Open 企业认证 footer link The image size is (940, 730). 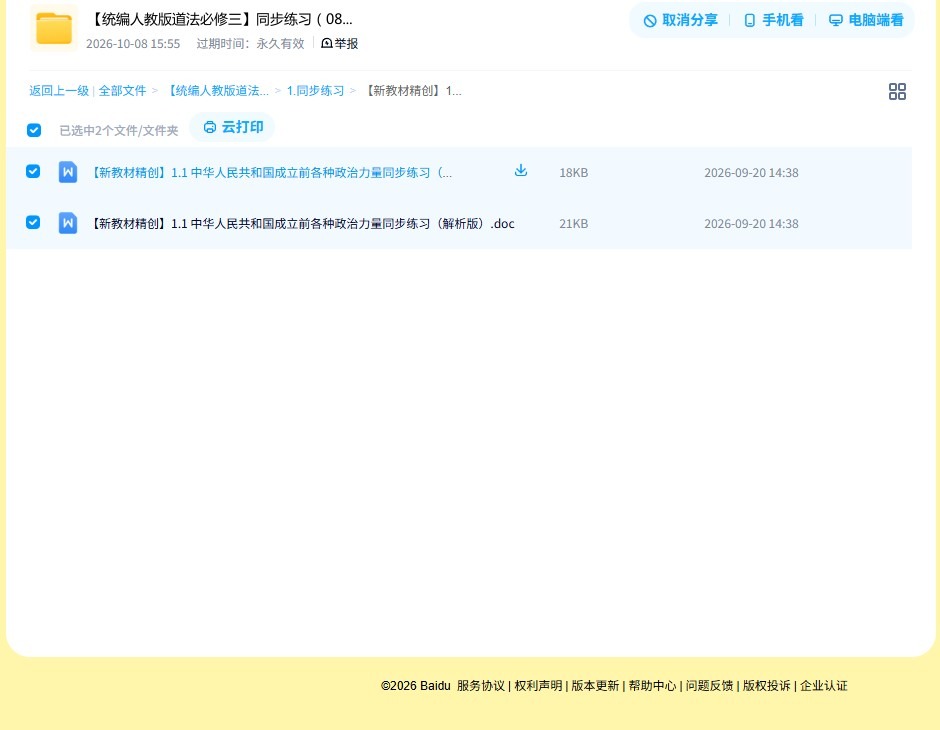point(824,686)
